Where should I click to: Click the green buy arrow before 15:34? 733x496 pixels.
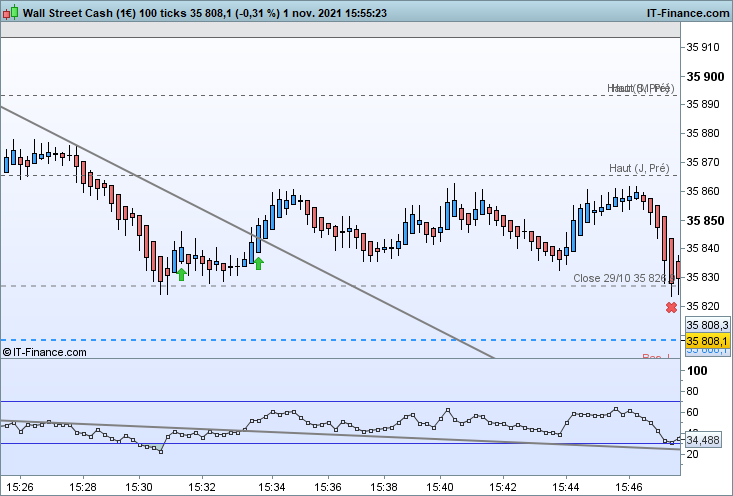[259, 263]
